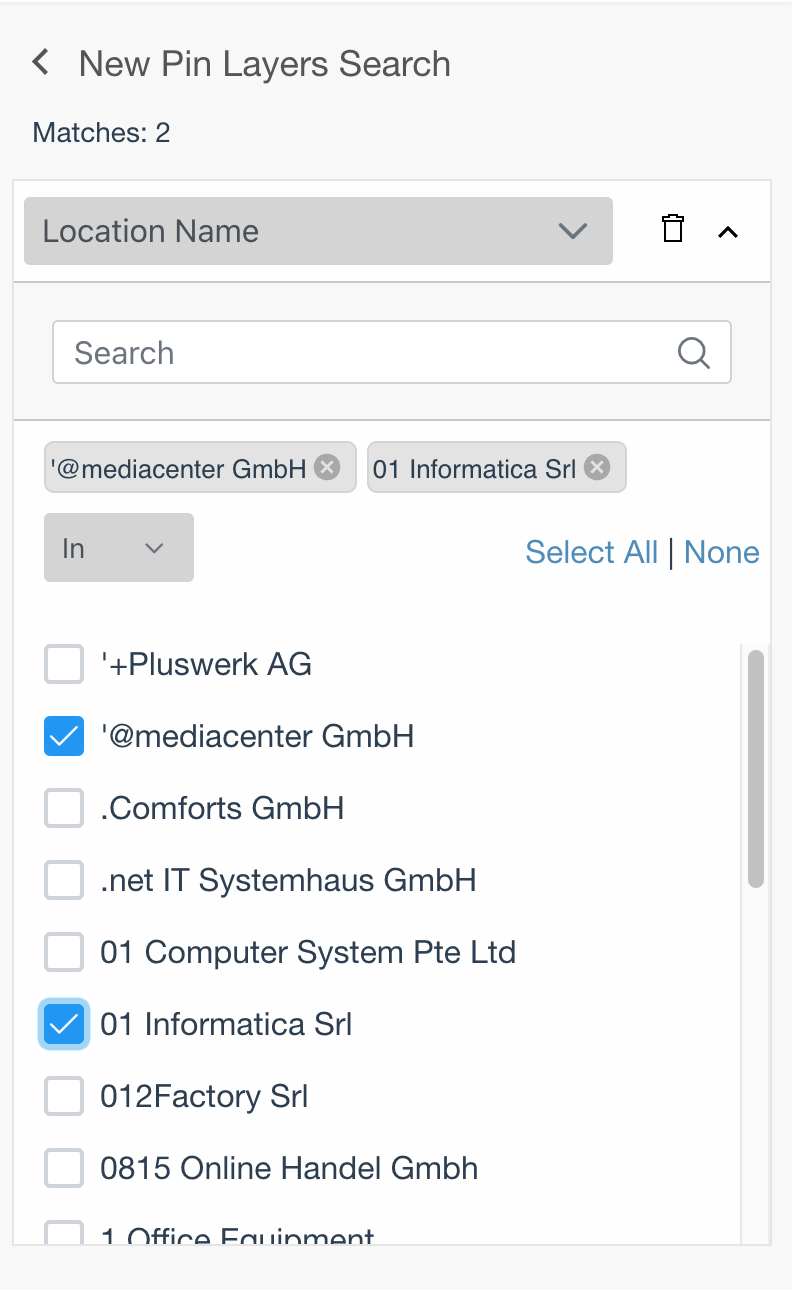Open the Location Name dropdown

pos(318,231)
